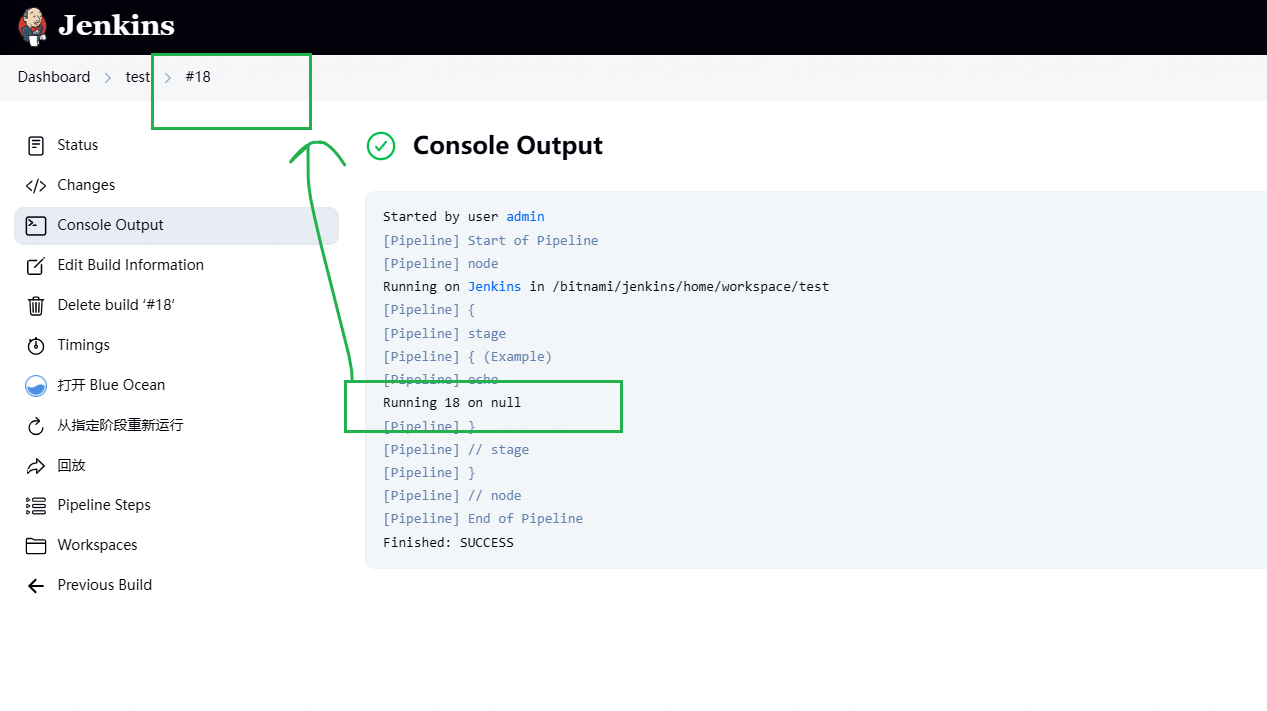
Task: Click '[Pipeline] // node' log line
Action: pyautogui.click(x=452, y=495)
